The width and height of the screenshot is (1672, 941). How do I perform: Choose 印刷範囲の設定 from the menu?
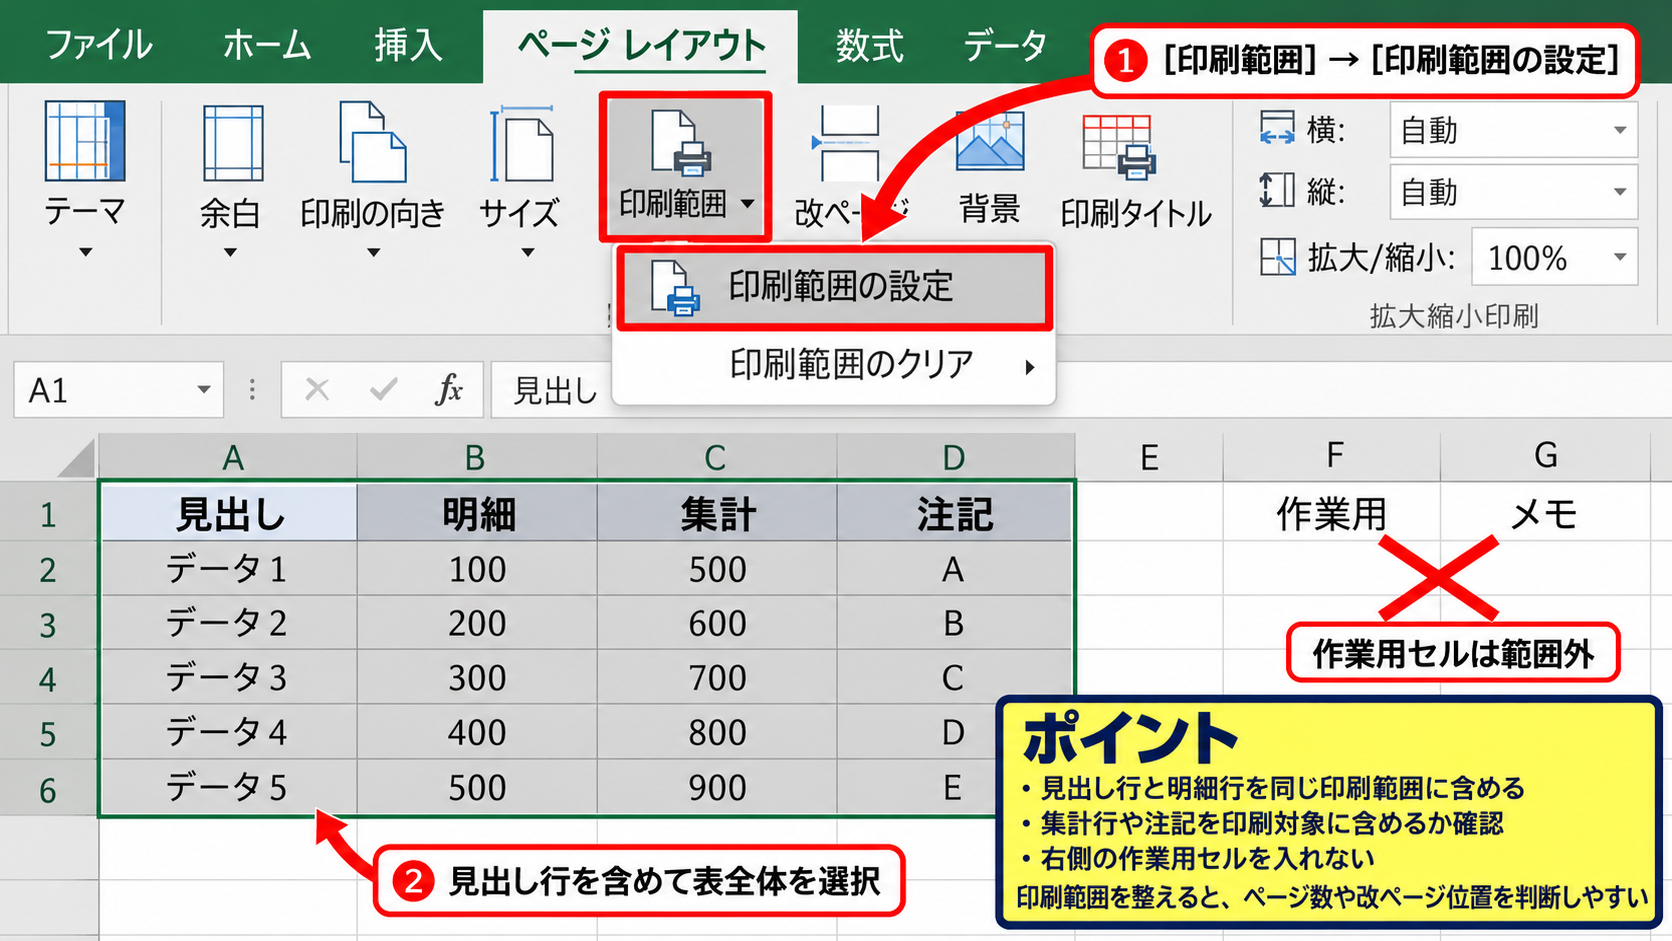point(834,287)
